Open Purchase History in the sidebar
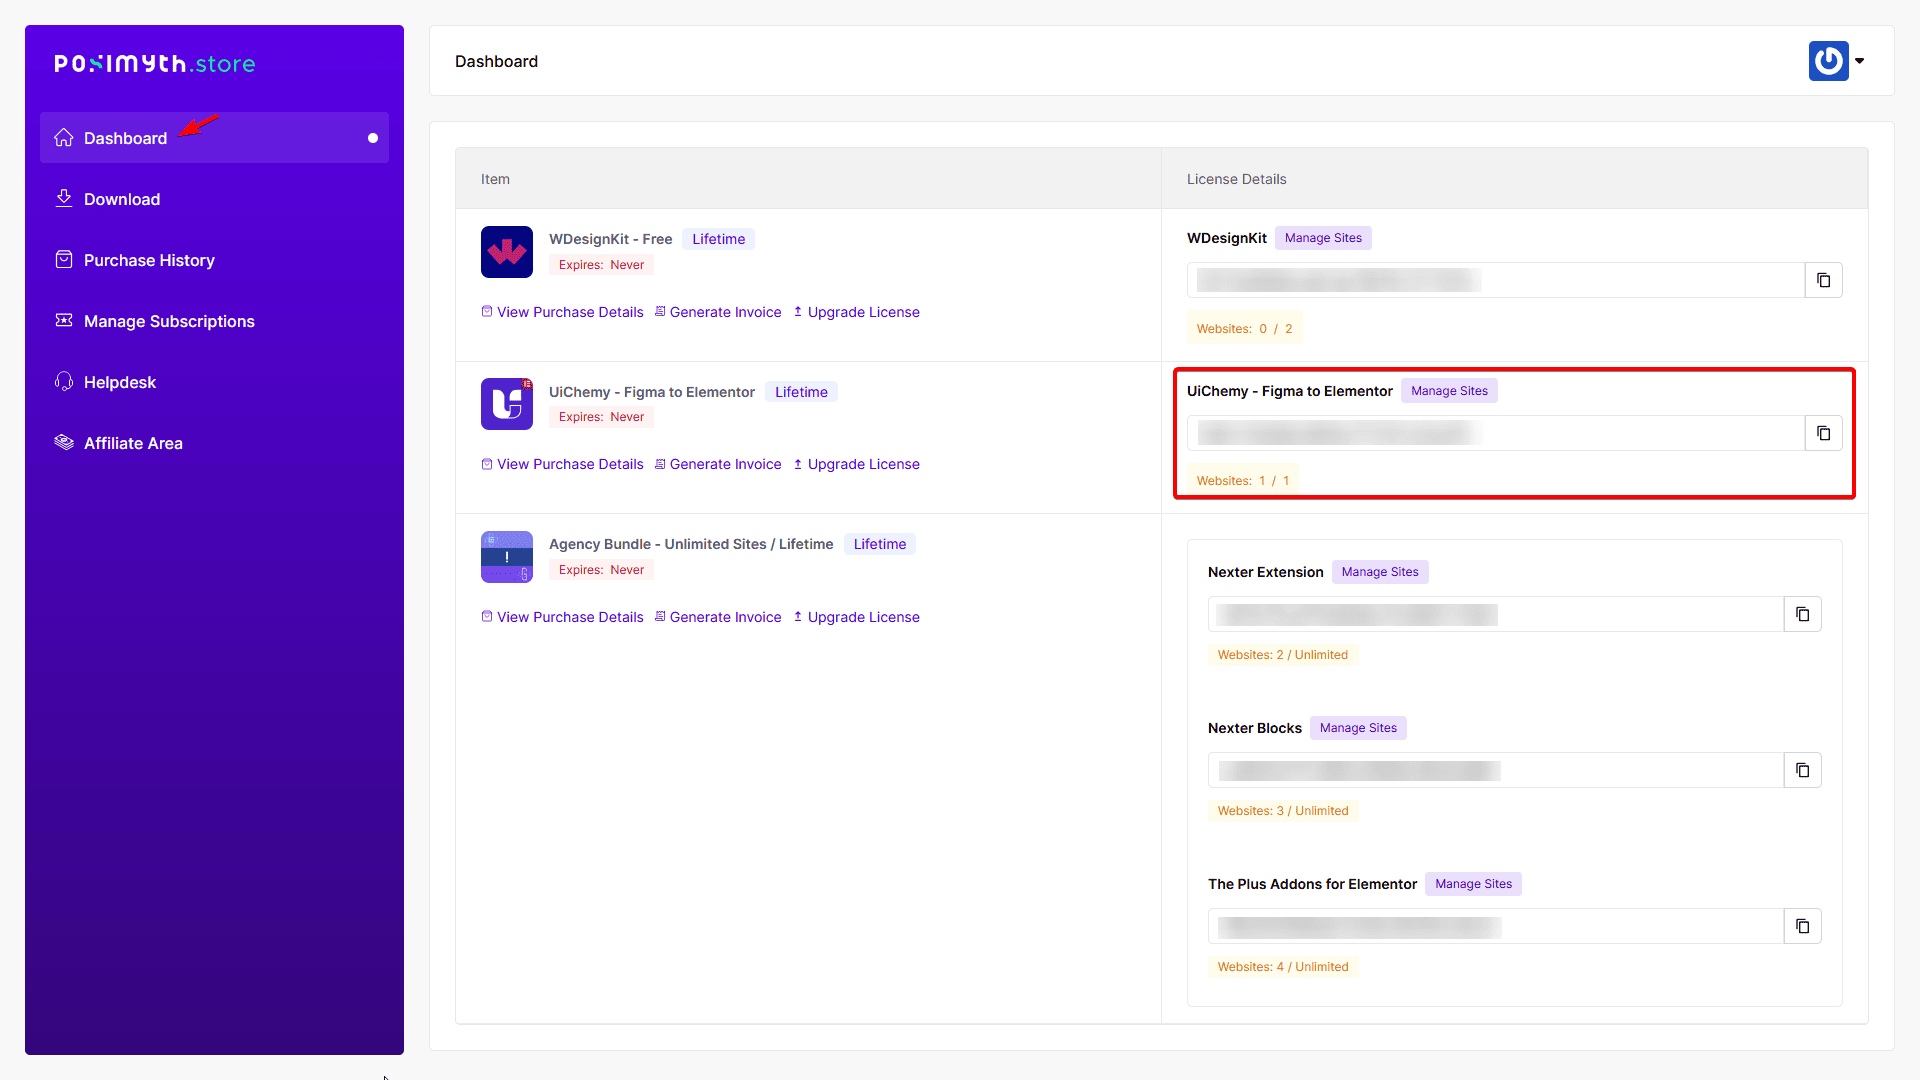The height and width of the screenshot is (1080, 1920). coord(214,260)
